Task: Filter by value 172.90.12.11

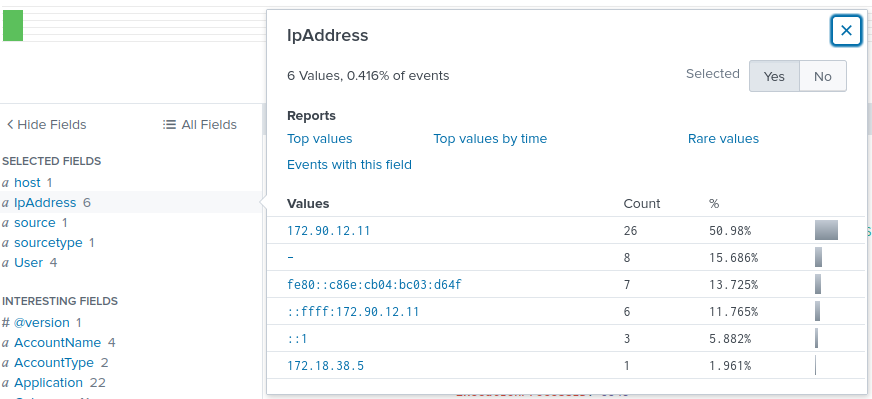Action: click(328, 230)
